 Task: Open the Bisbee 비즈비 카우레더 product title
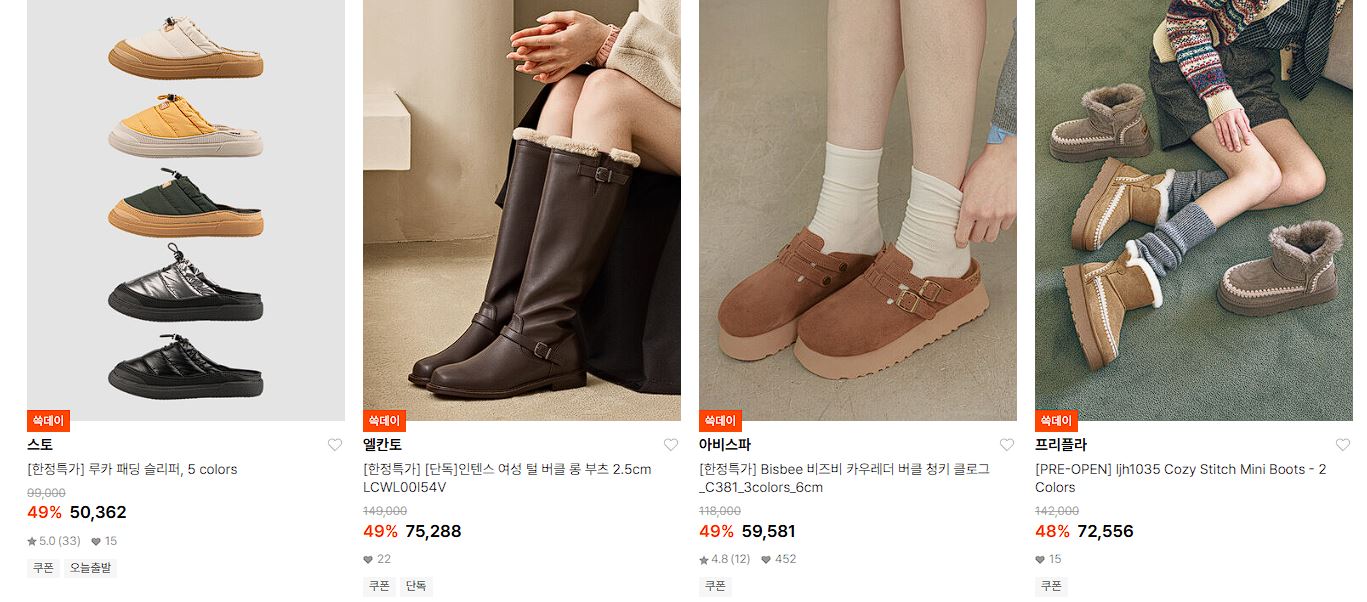[844, 479]
